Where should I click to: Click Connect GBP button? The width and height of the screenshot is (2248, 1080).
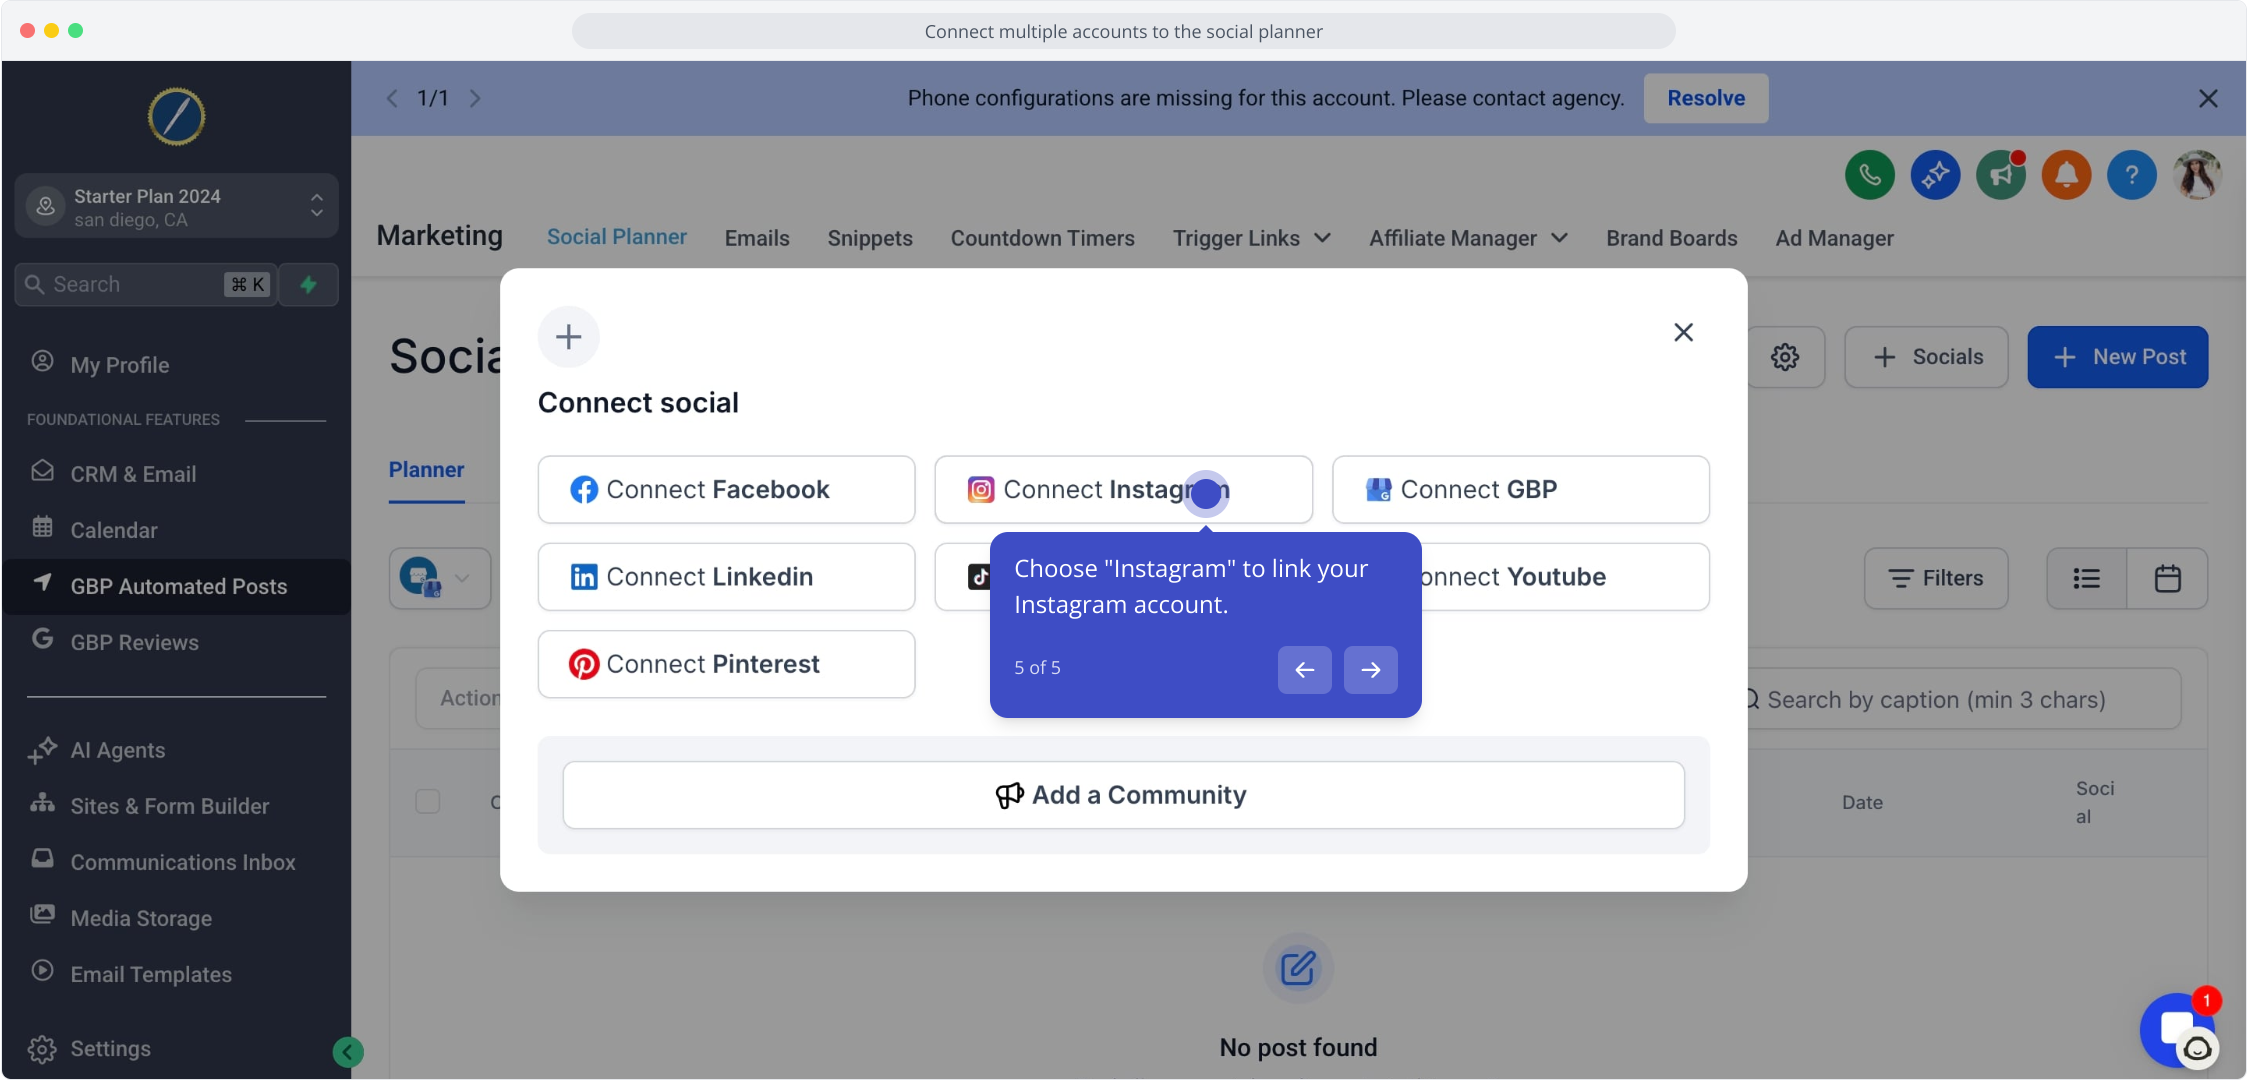1521,490
